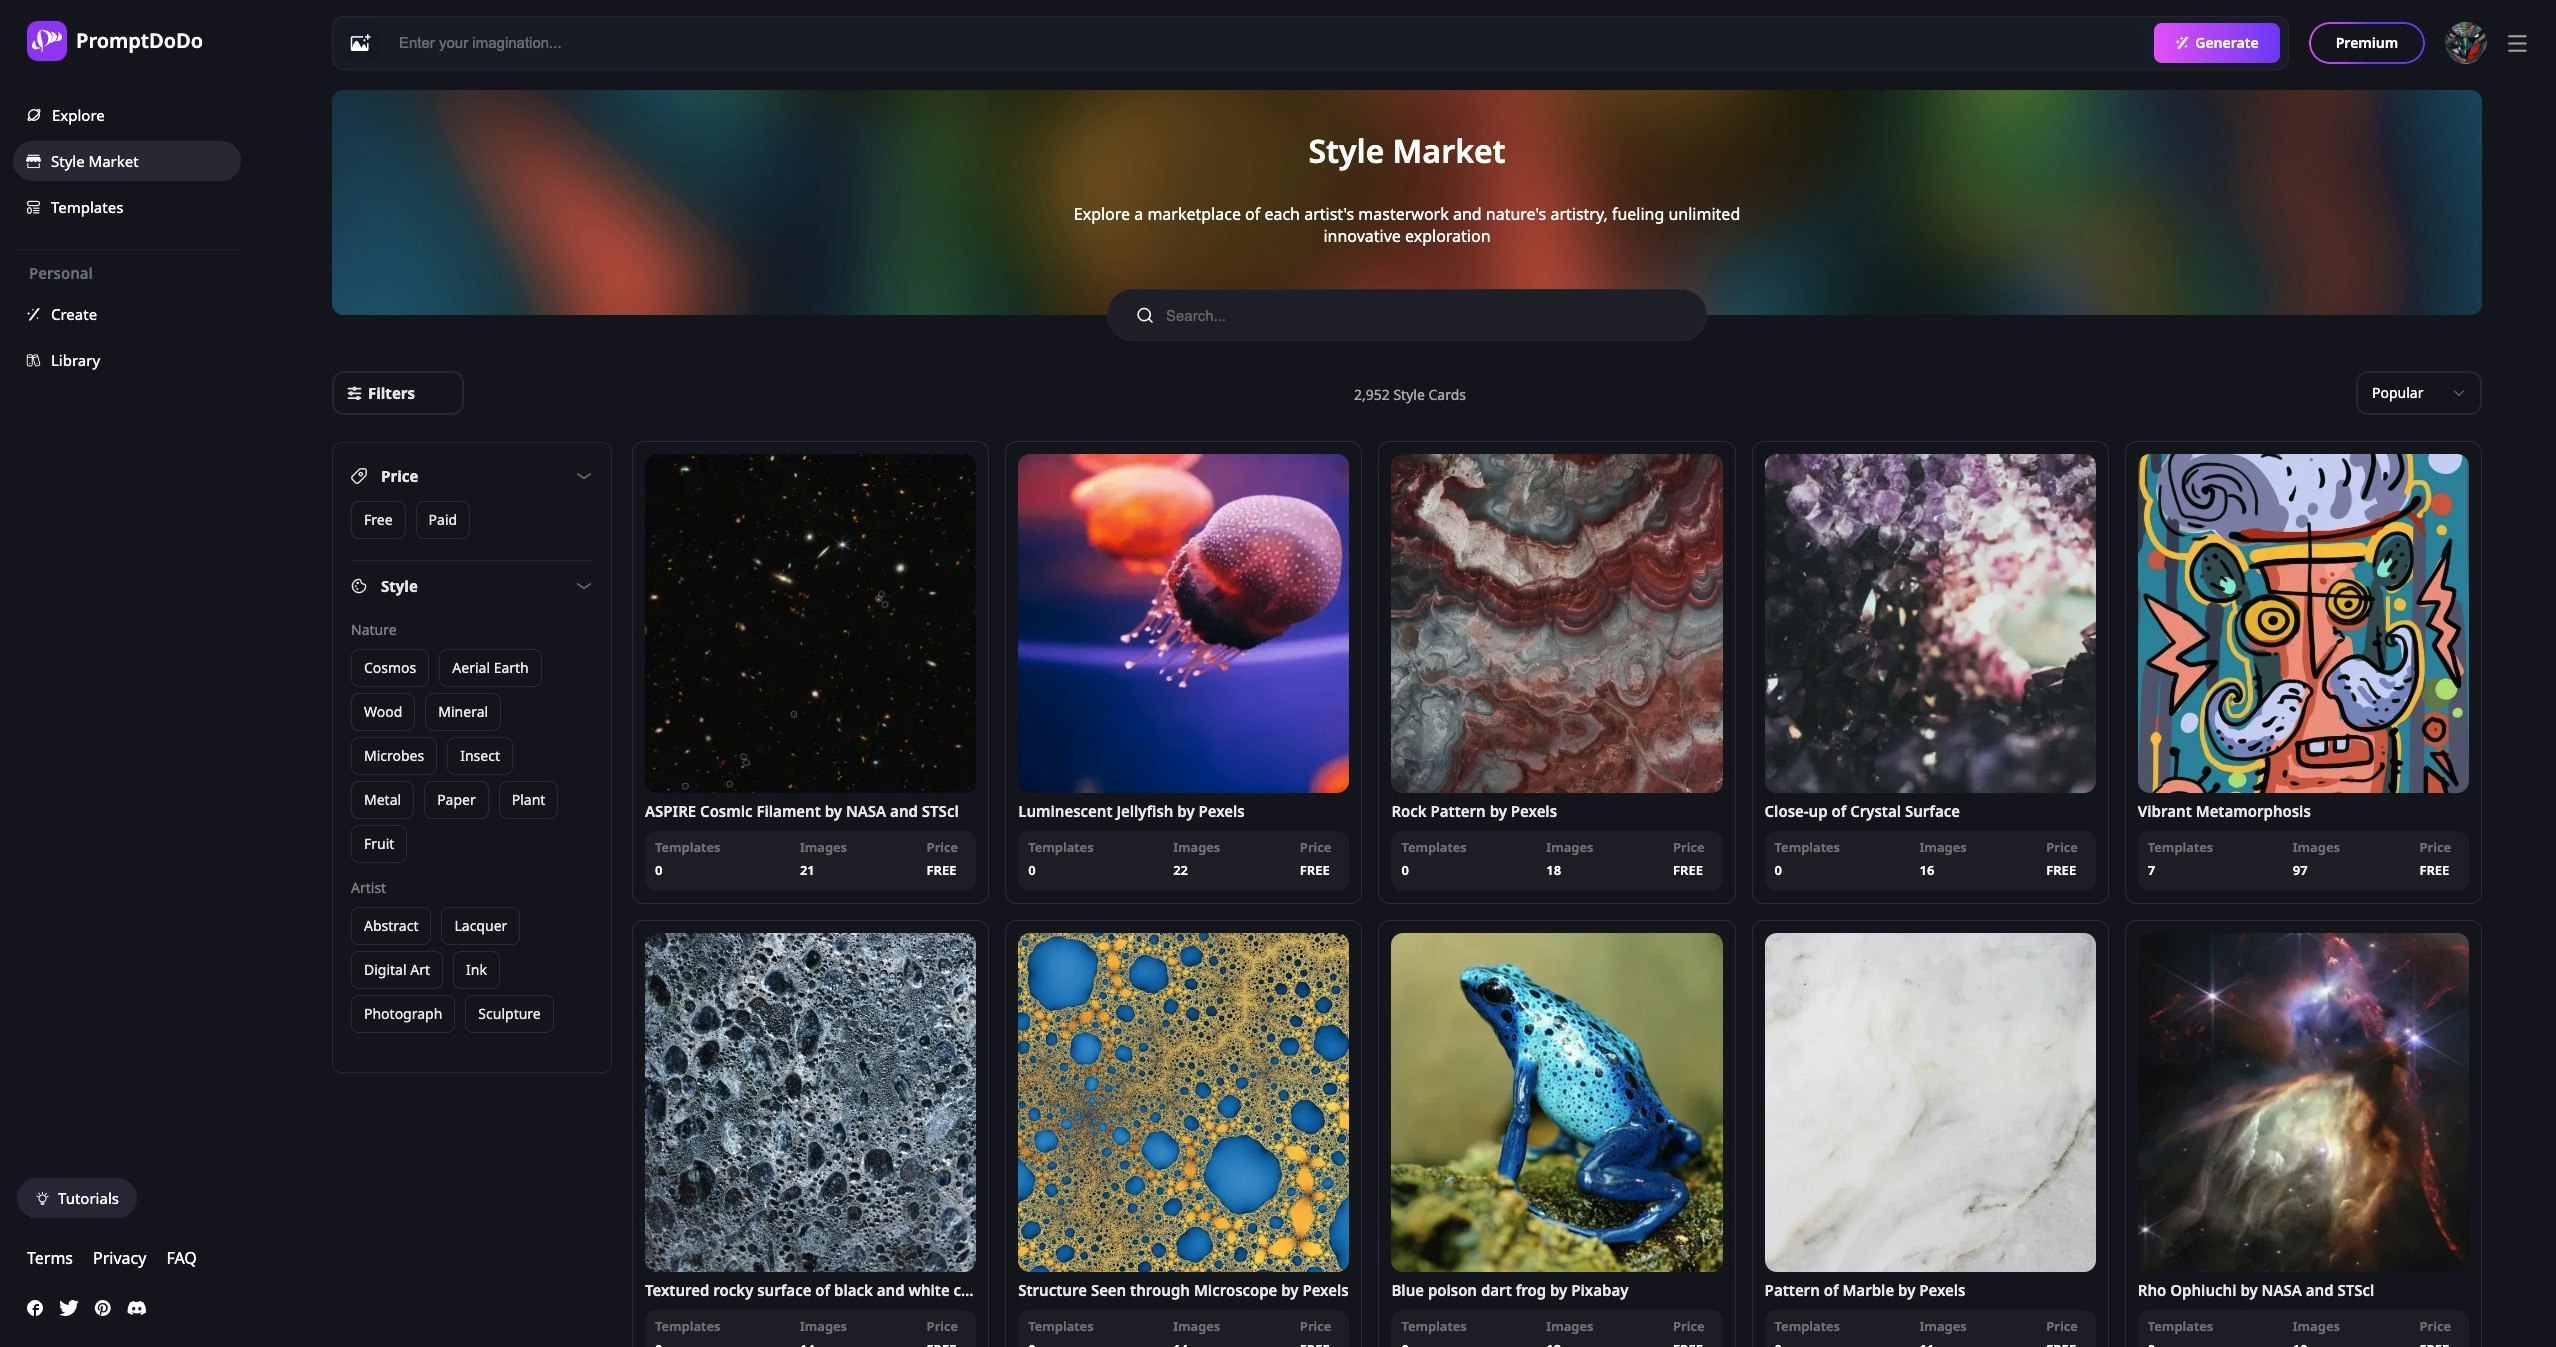This screenshot has width=2556, height=1347.
Task: Toggle the Paid price filter
Action: [x=442, y=520]
